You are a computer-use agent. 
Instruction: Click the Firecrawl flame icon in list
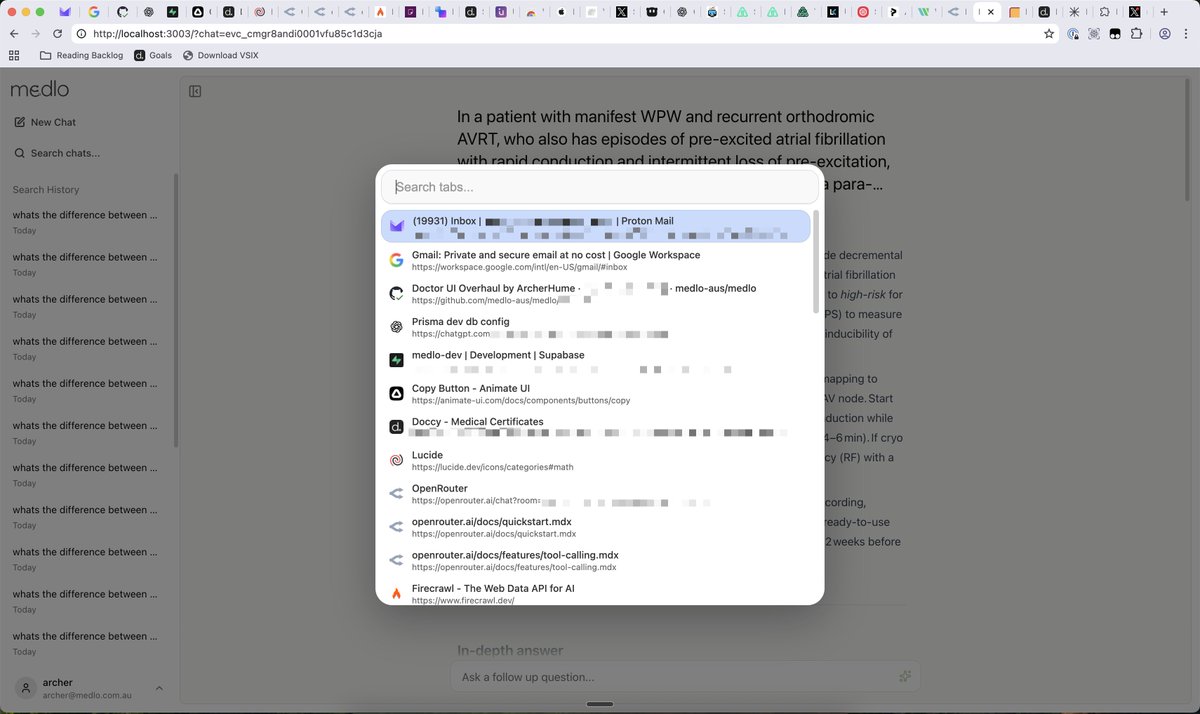(396, 593)
